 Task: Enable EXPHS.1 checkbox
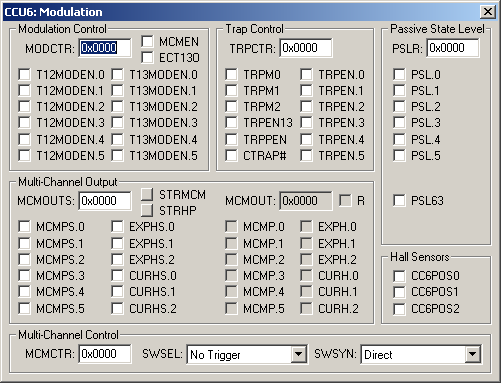coord(117,243)
